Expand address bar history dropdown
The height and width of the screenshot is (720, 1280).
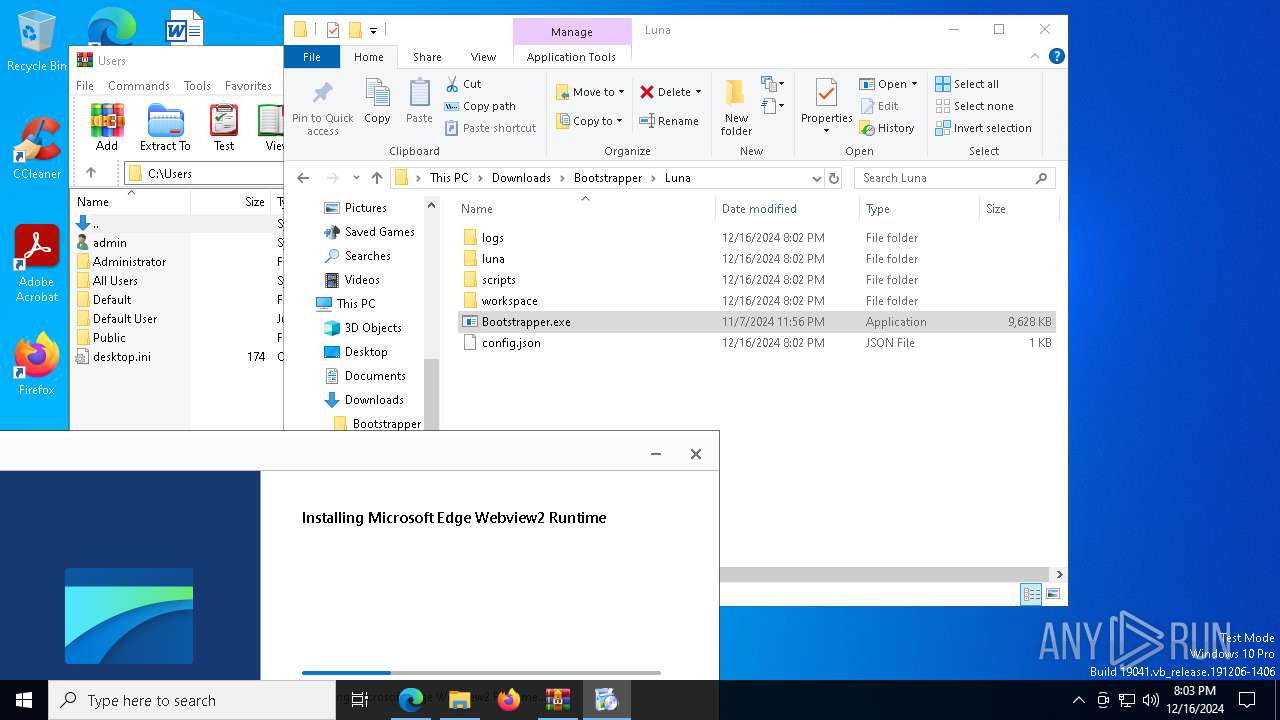(817, 178)
